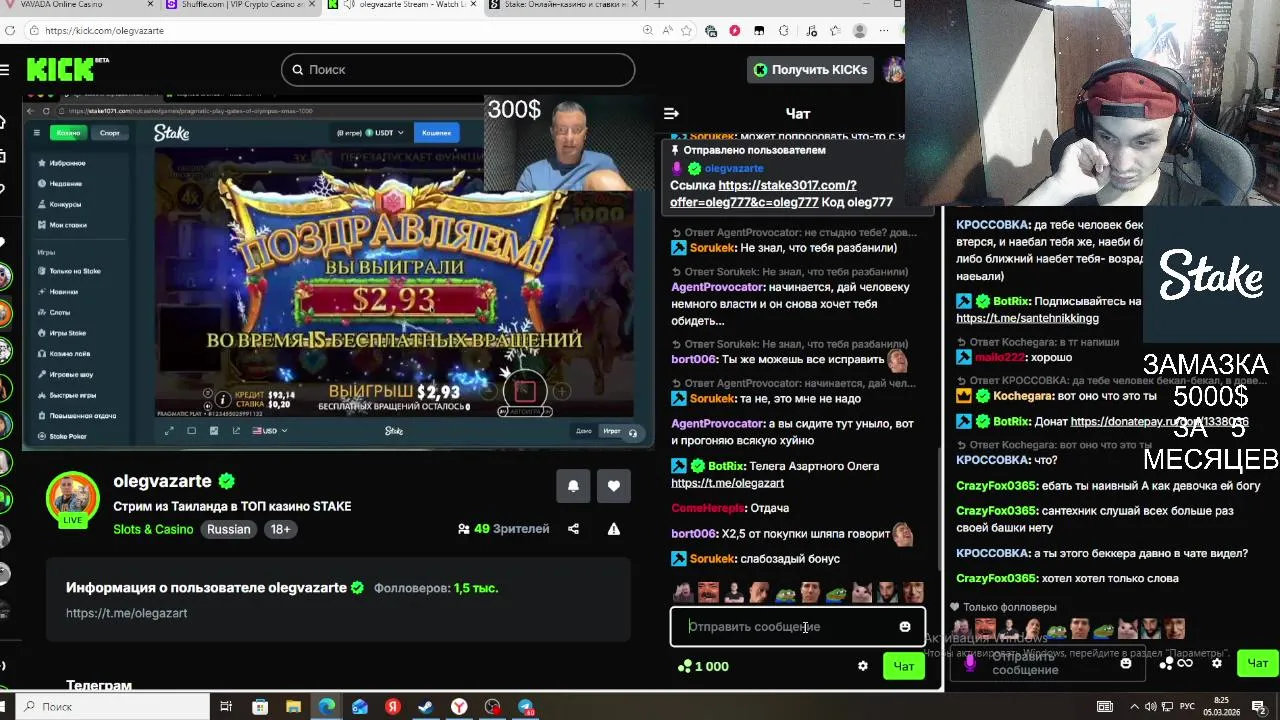1280x720 pixels.
Task: Click the browser address bar URL
Action: pos(104,31)
